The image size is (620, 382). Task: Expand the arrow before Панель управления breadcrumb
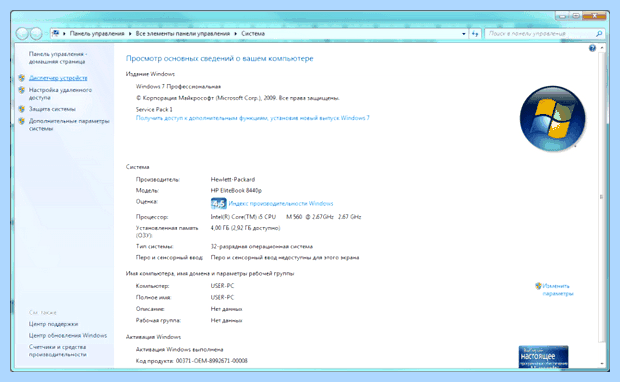click(x=64, y=34)
